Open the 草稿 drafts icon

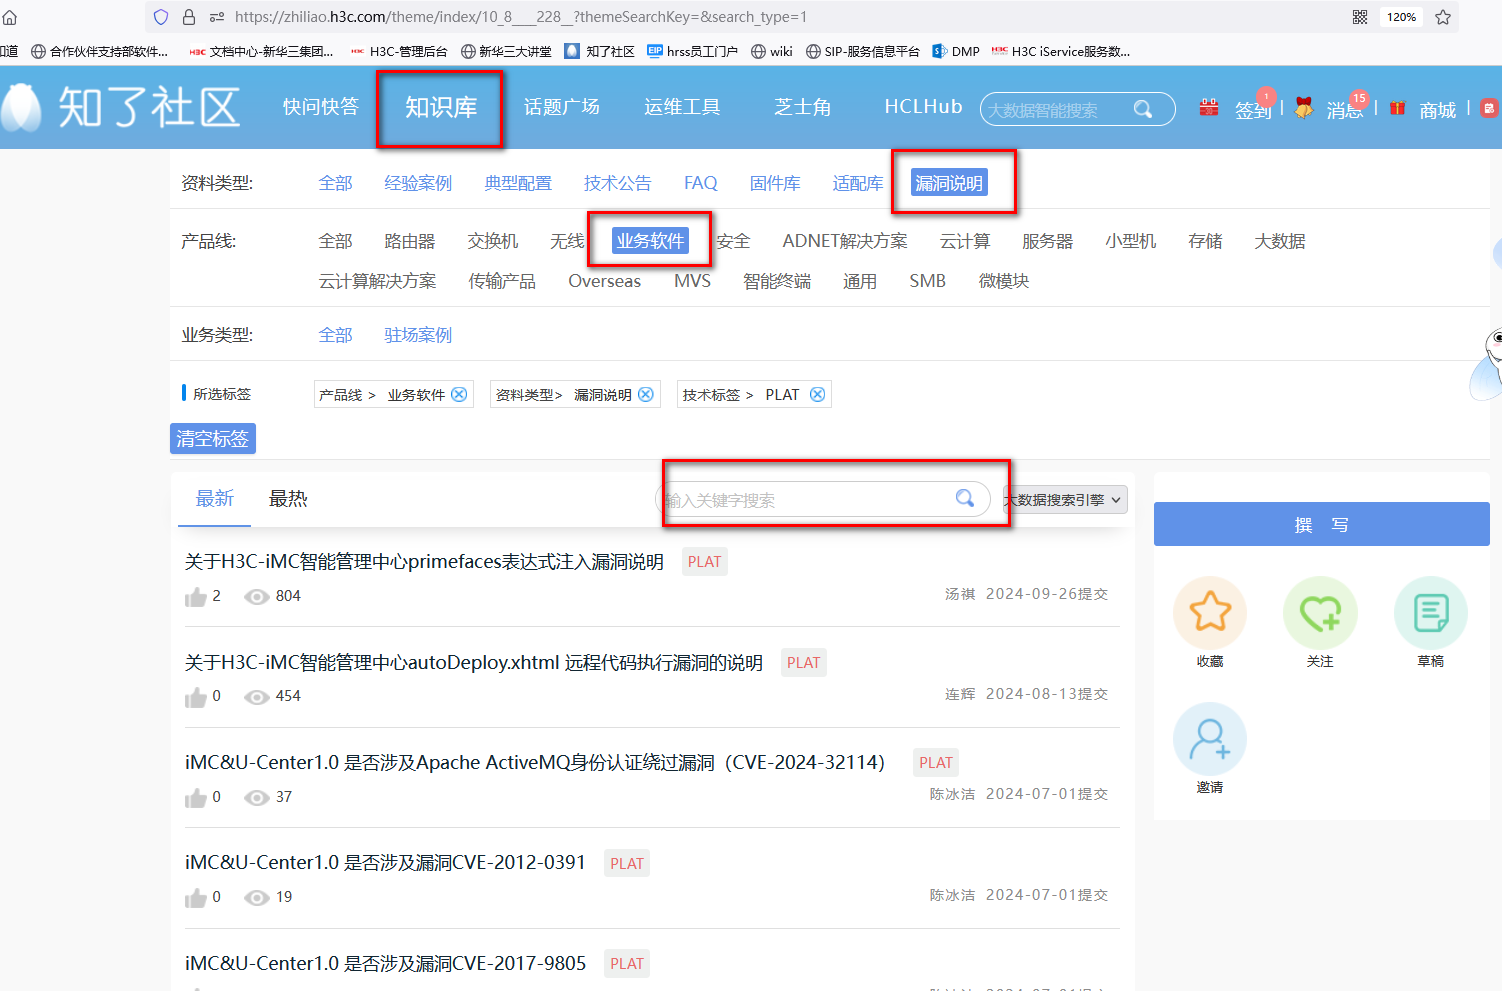(1431, 612)
